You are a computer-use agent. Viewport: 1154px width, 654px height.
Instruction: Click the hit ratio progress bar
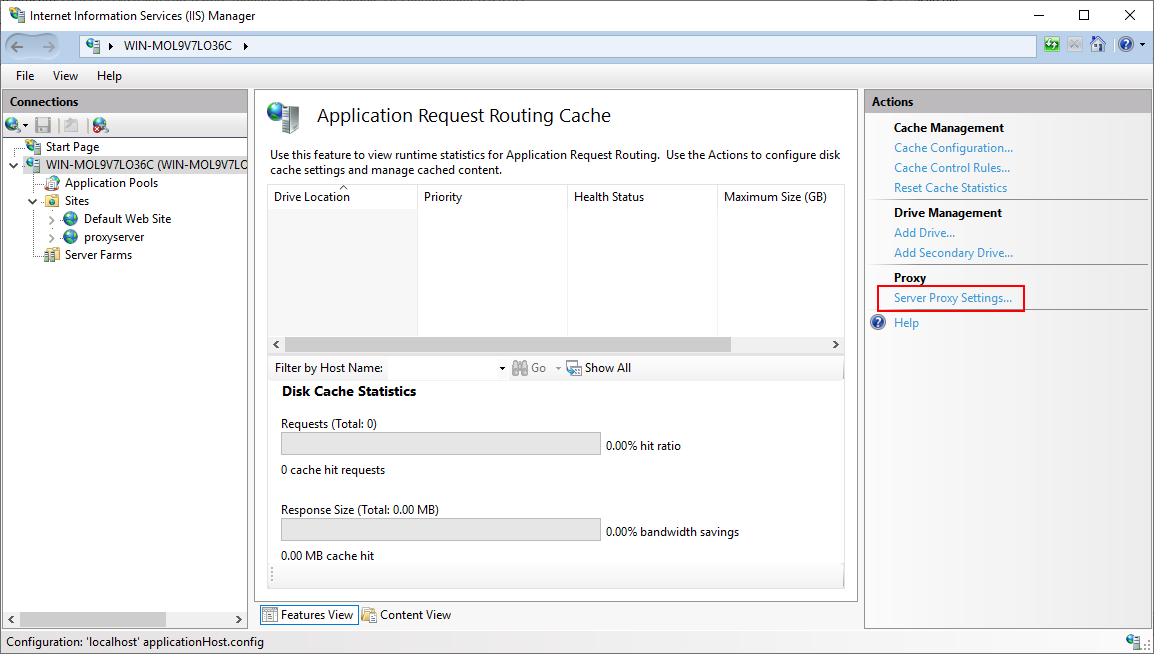coord(440,444)
